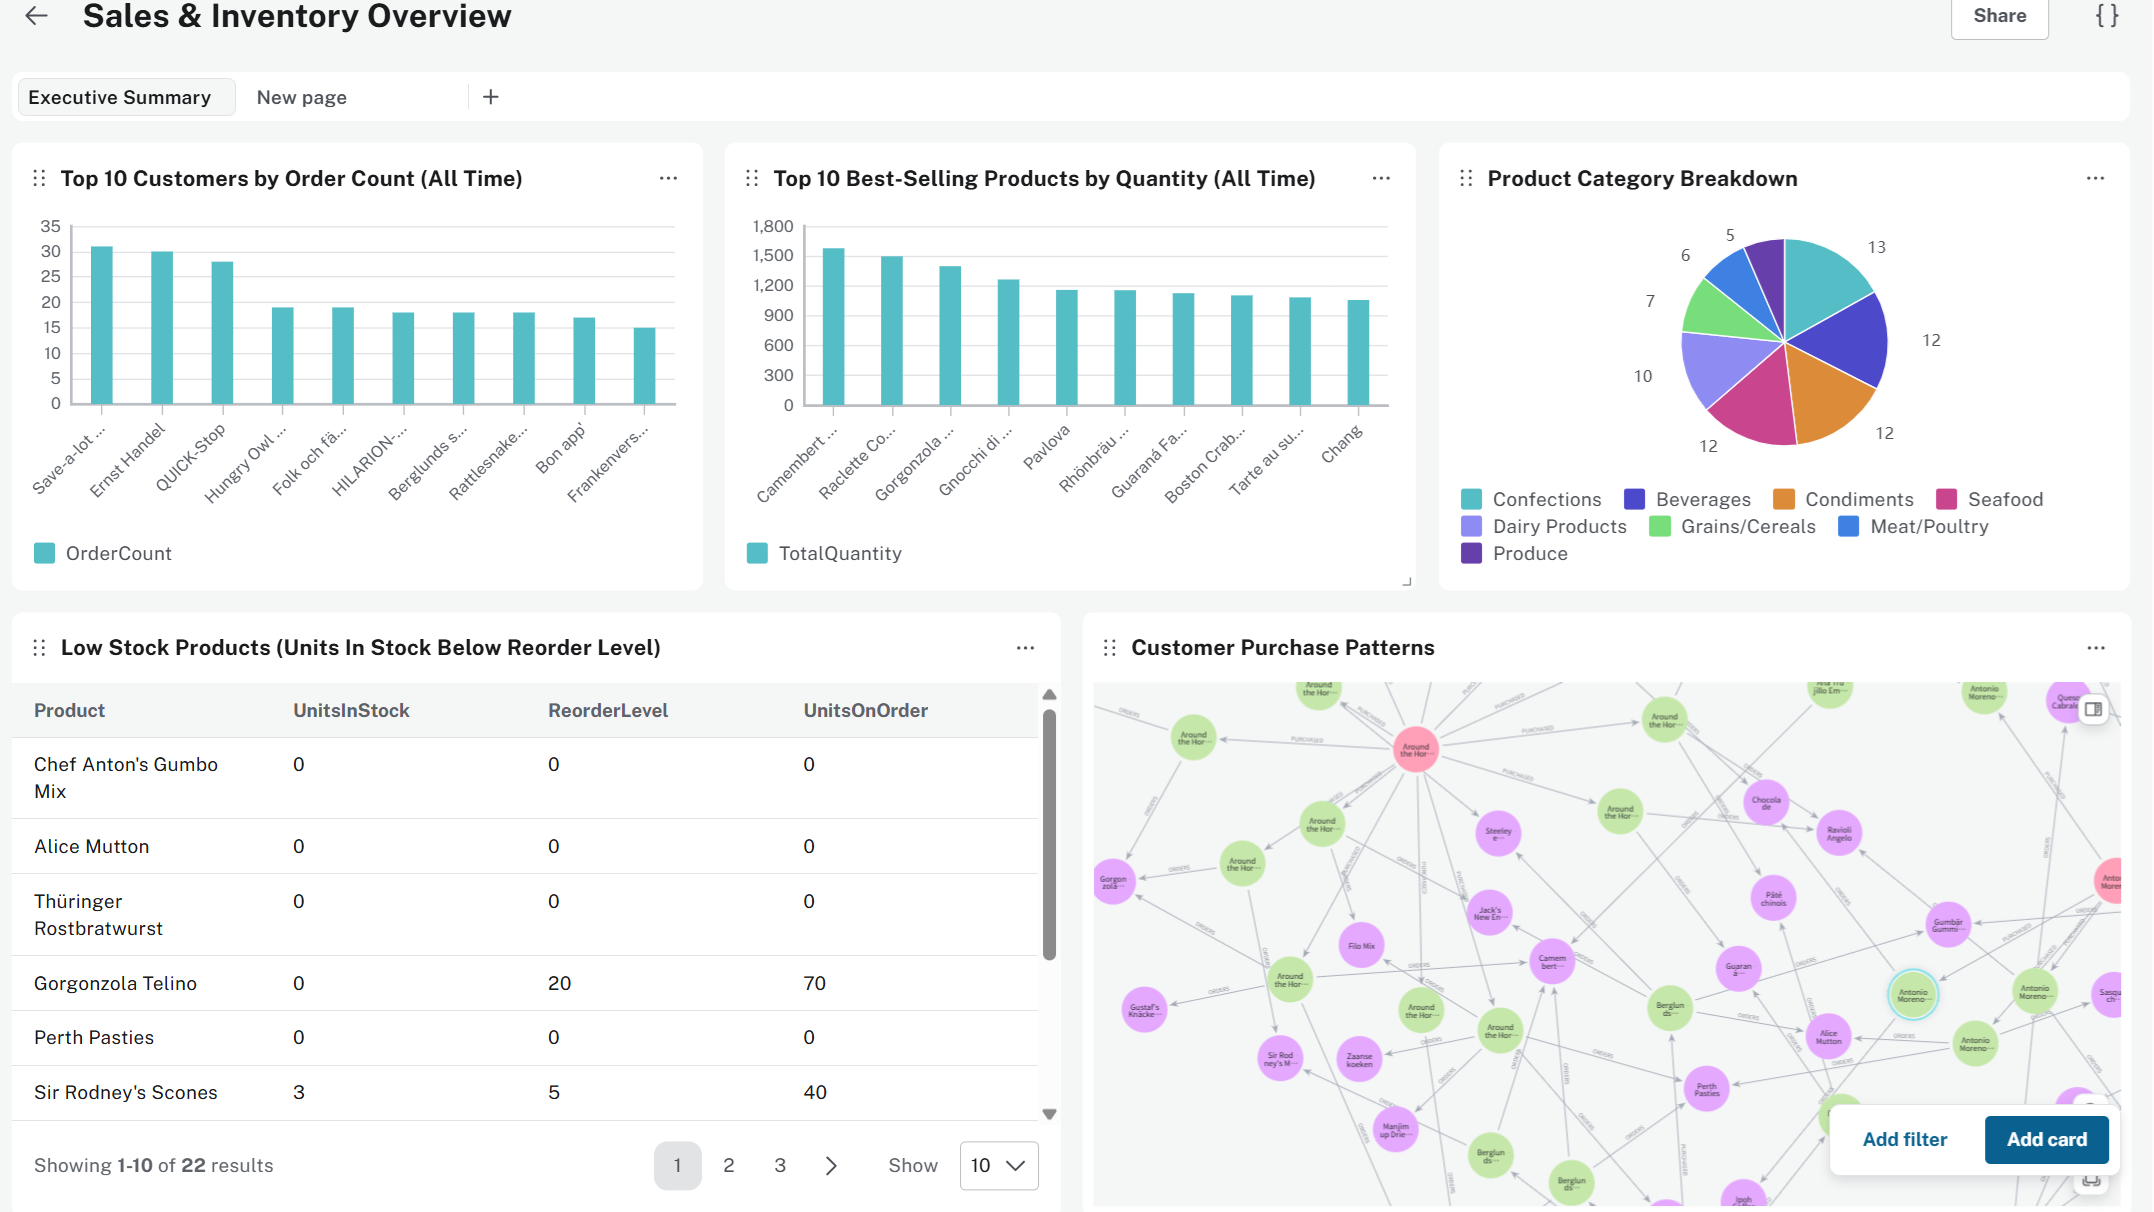Toggle graph side panel icon
2154x1212 pixels.
click(2093, 709)
